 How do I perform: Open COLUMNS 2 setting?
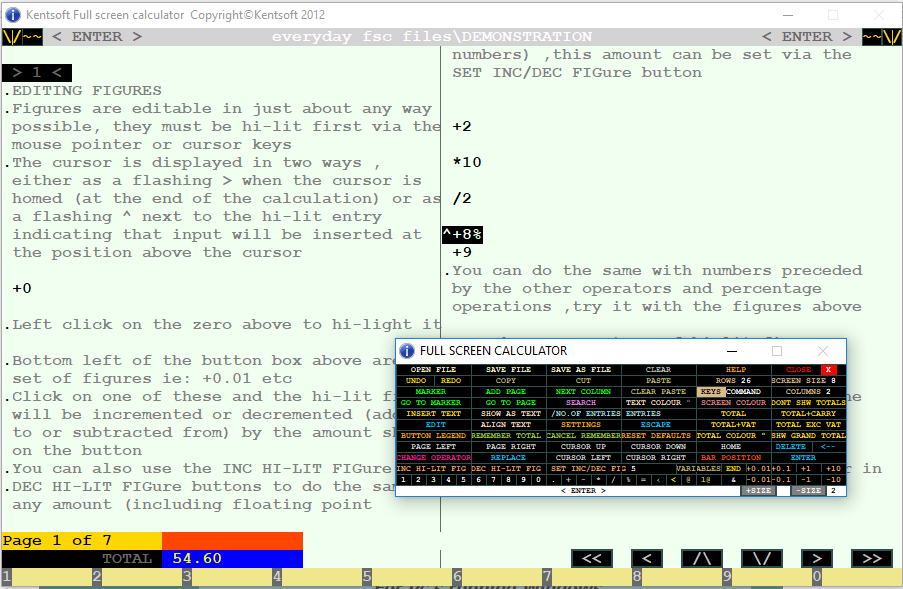[809, 392]
